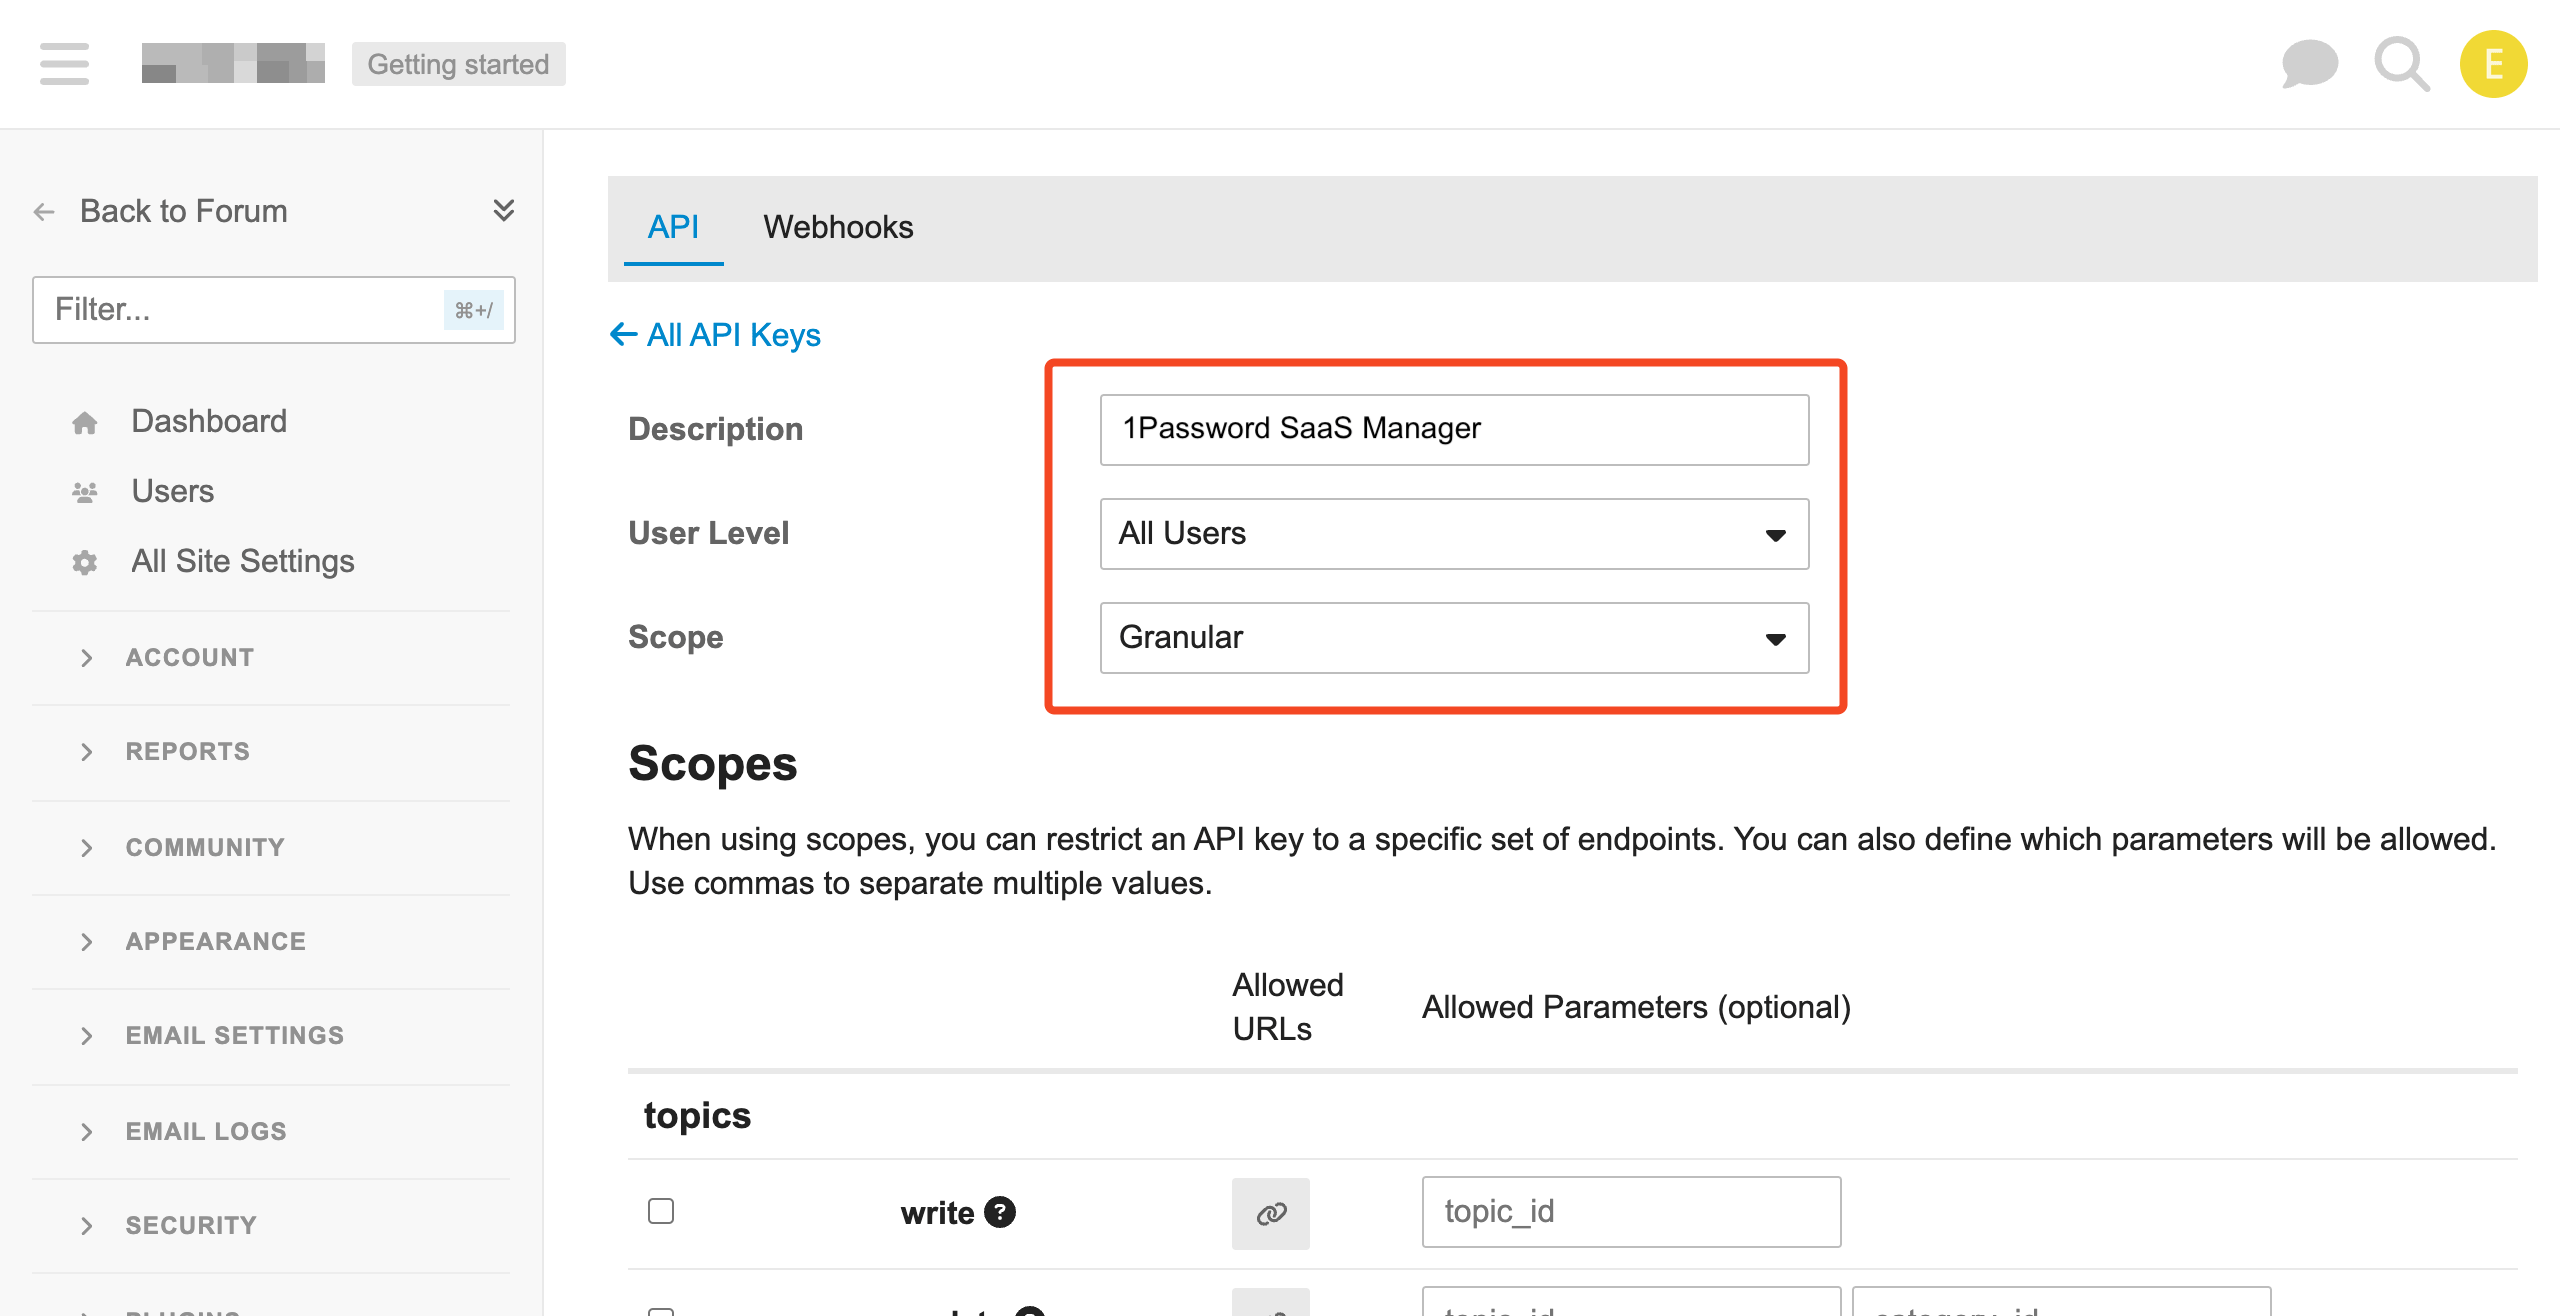Screen dimensions: 2560x1316
Task: Click the back arrow beside Back to Forum
Action: click(x=44, y=212)
